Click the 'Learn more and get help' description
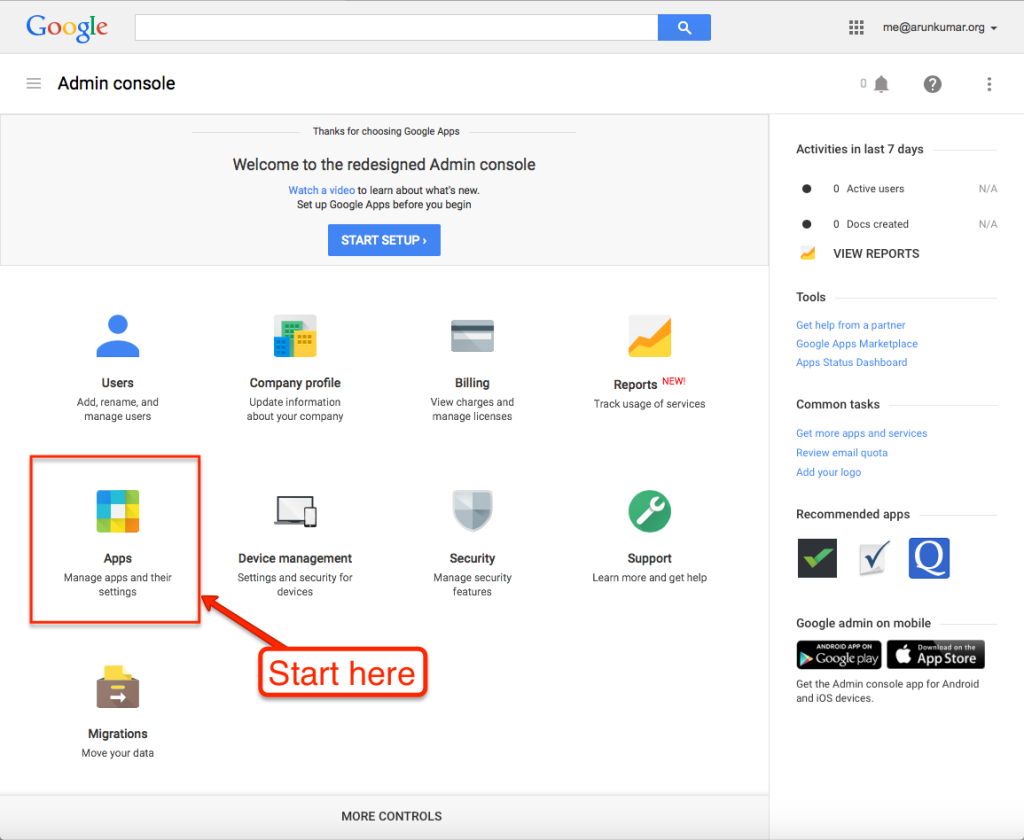This screenshot has height=840, width=1024. pyautogui.click(x=650, y=577)
